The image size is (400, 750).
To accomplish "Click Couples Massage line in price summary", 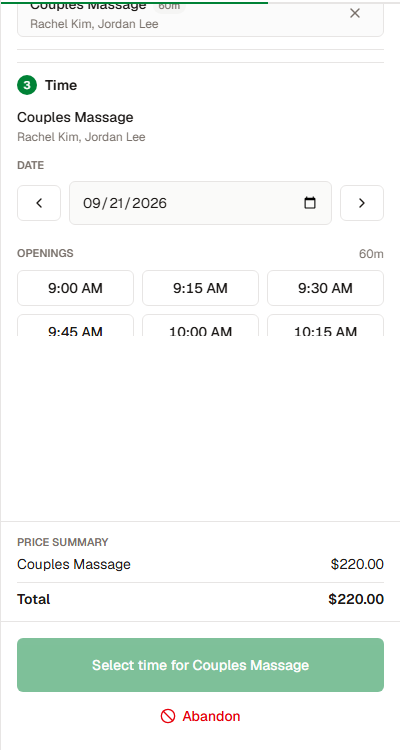I will coord(74,564).
